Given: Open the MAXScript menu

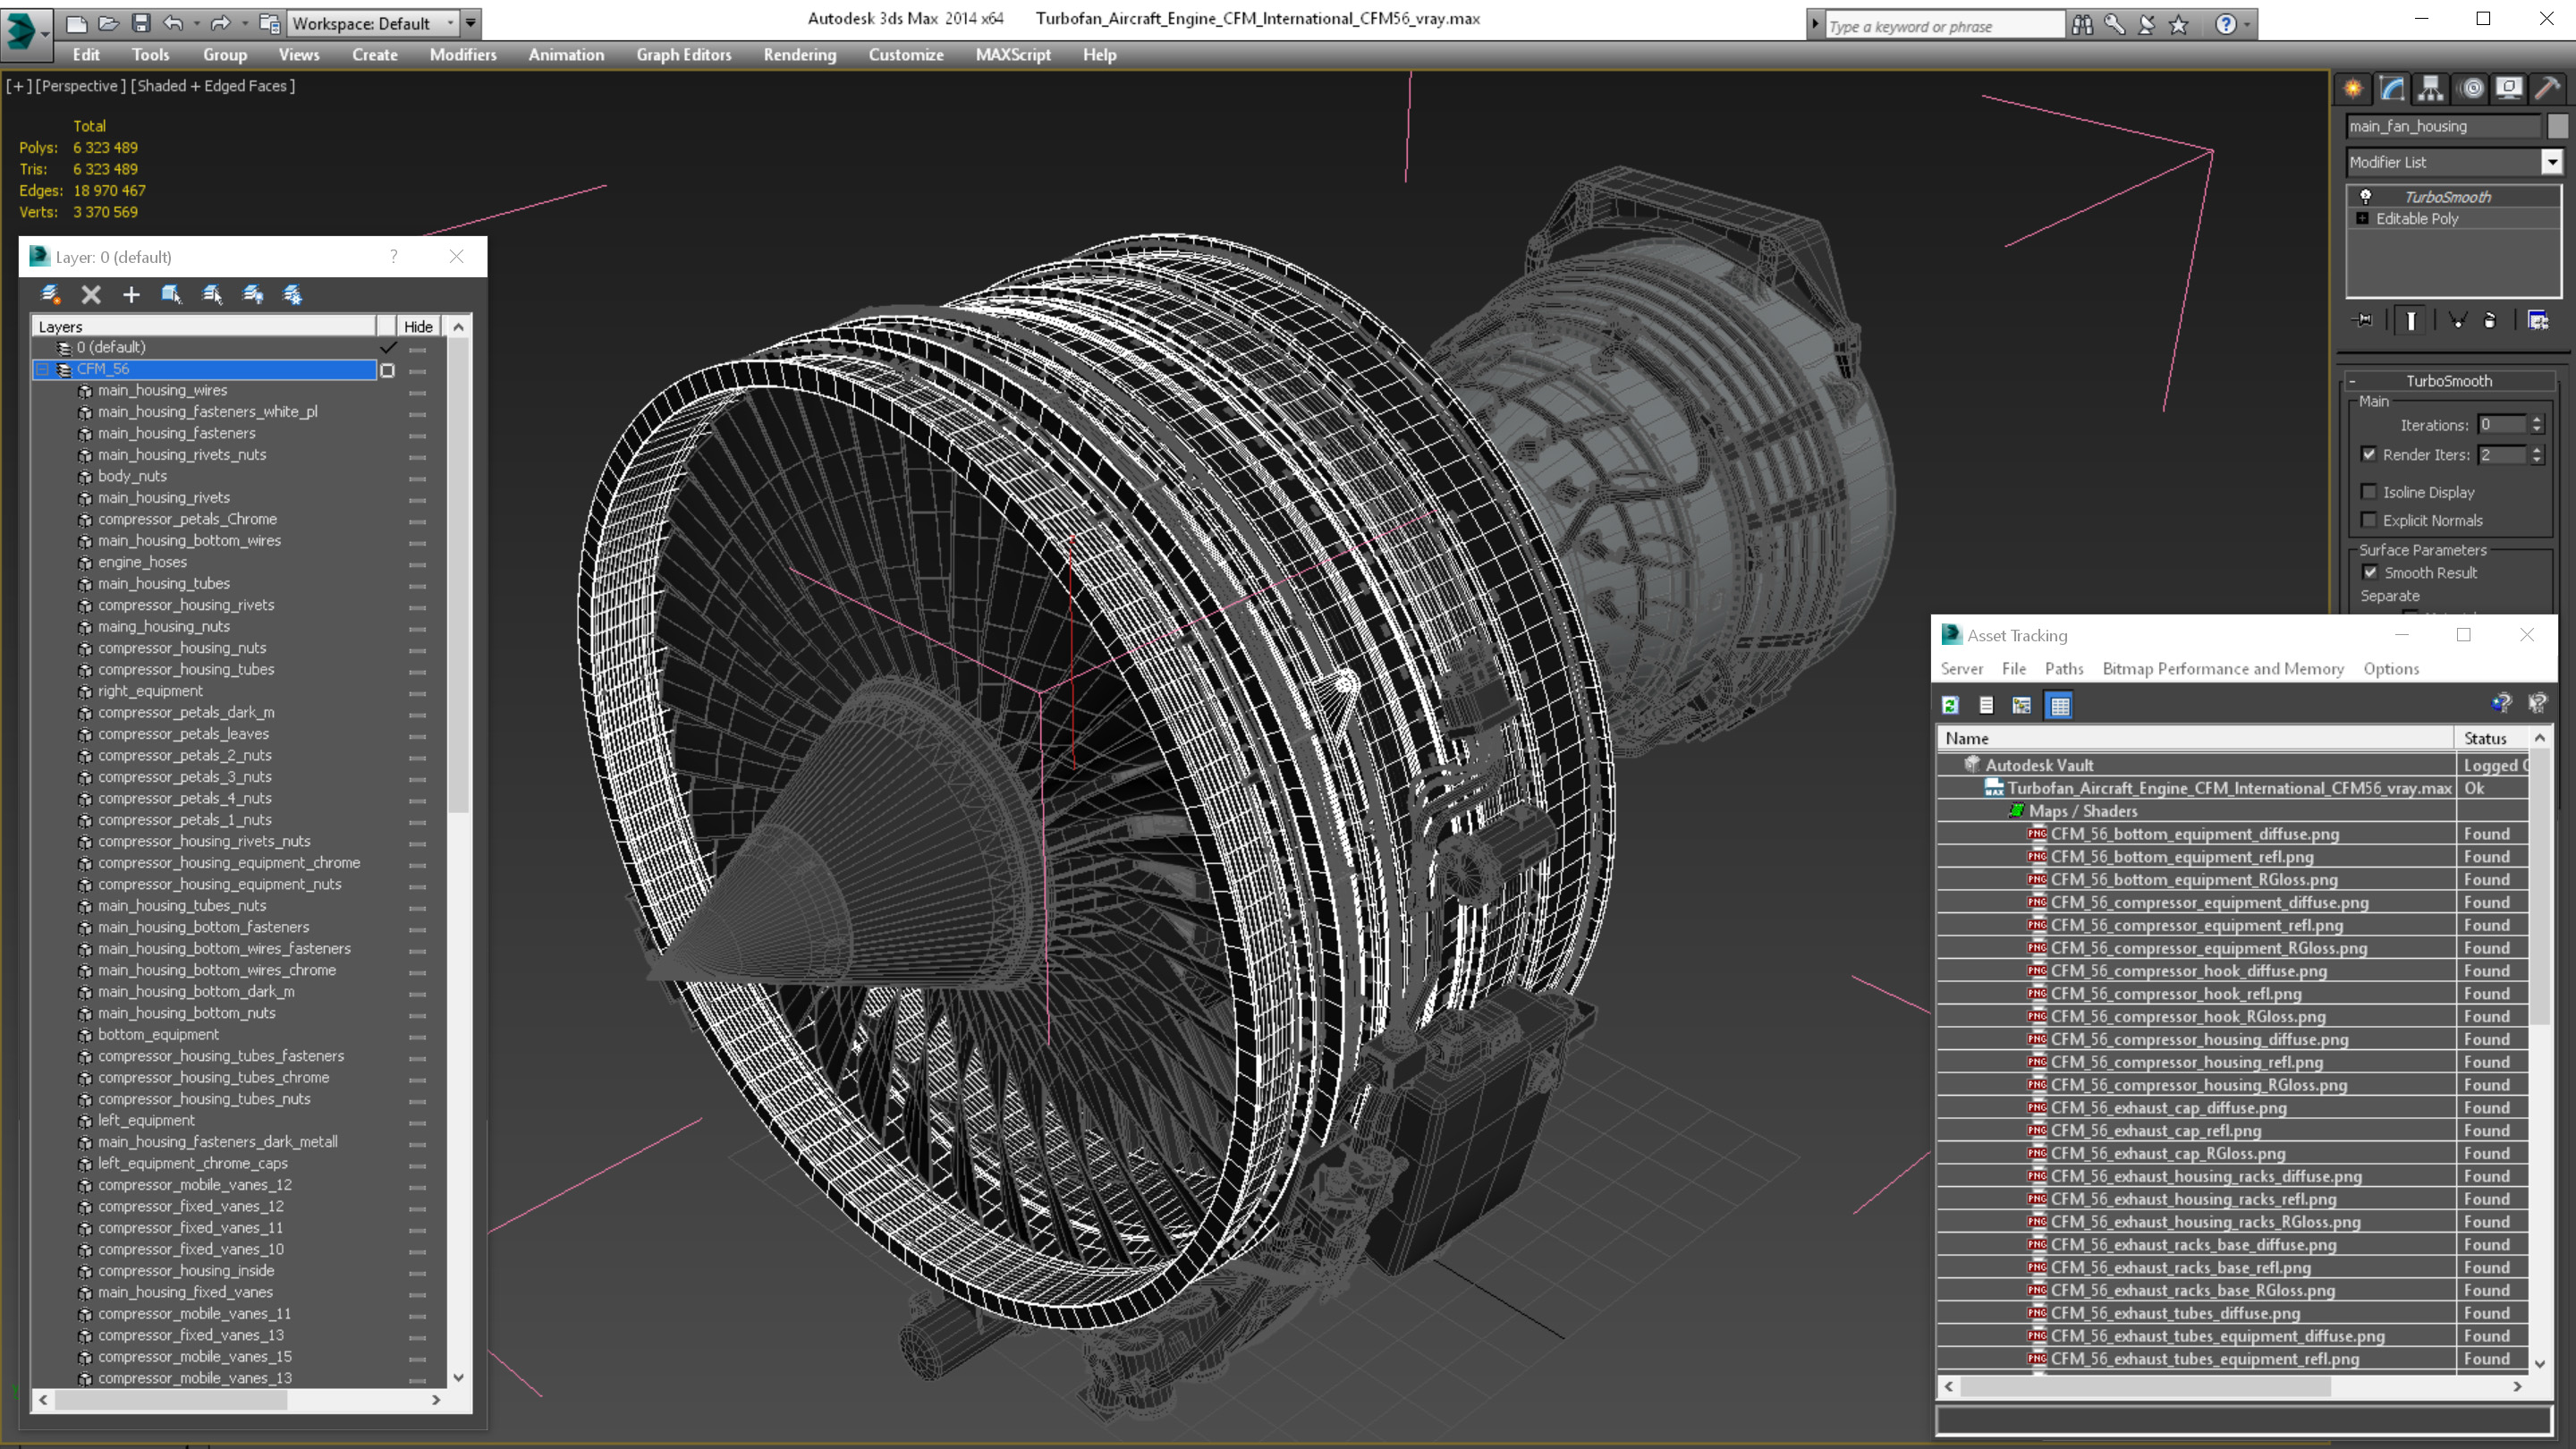Looking at the screenshot, I should 1013,55.
